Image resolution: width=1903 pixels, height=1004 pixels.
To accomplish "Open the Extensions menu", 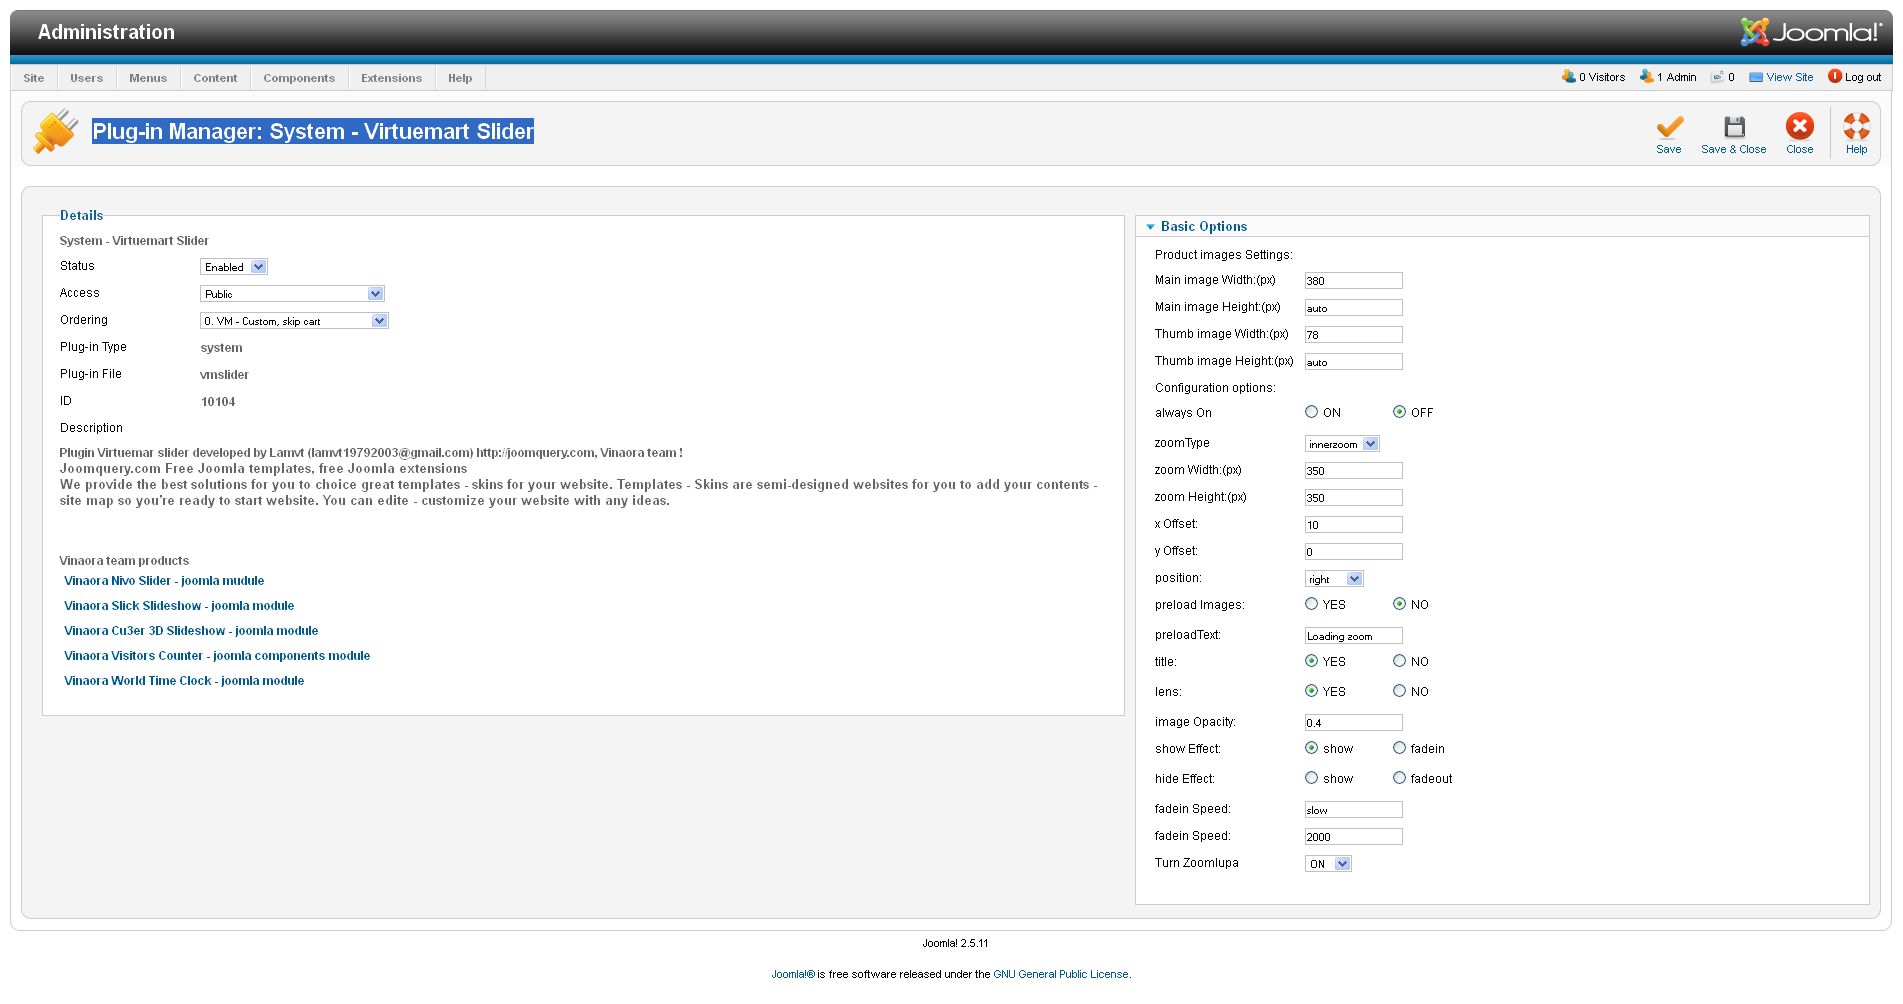I will (391, 78).
